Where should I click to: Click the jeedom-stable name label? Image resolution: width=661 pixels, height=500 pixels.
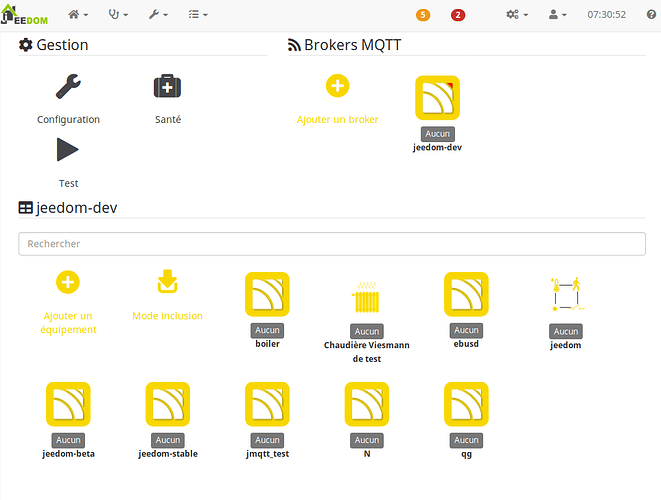tap(168, 454)
